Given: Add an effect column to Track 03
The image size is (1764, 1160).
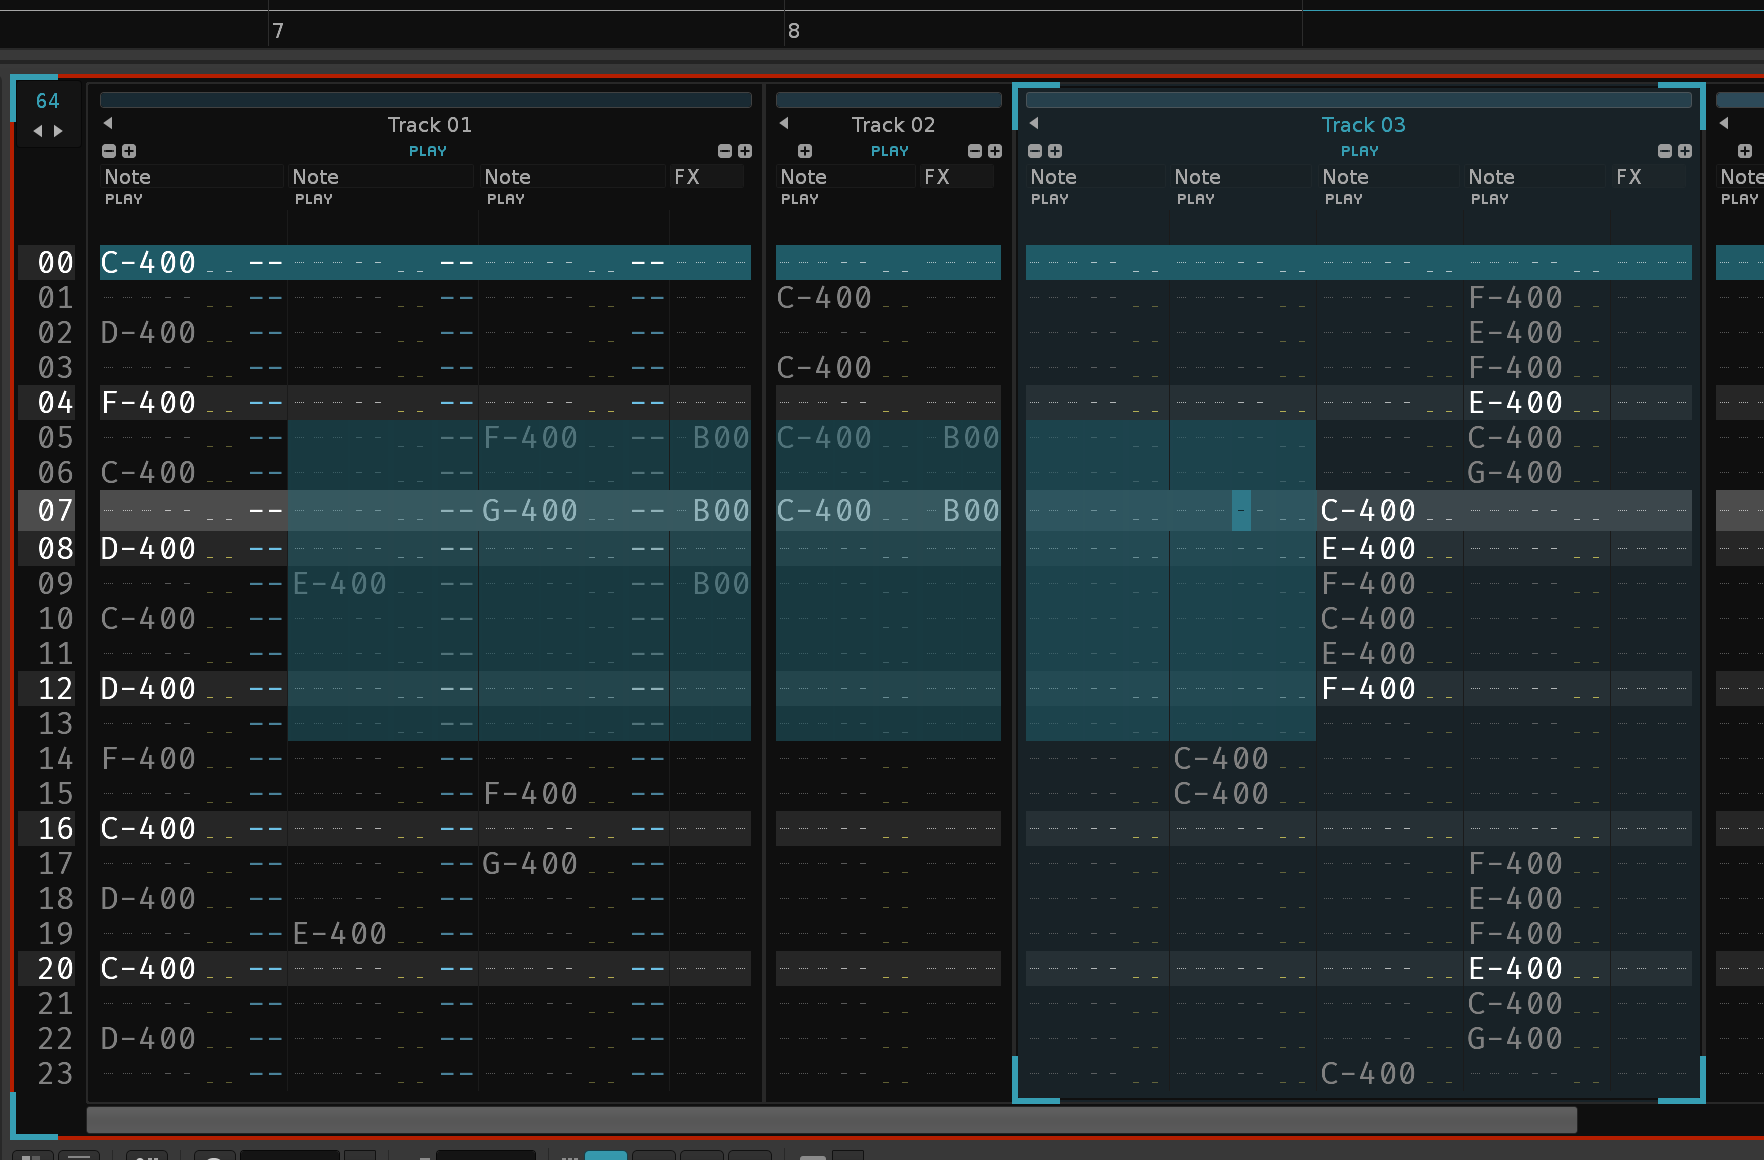Looking at the screenshot, I should tap(1685, 151).
